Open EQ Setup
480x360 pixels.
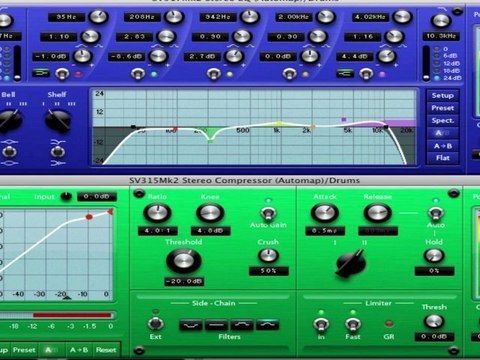[x=443, y=96]
